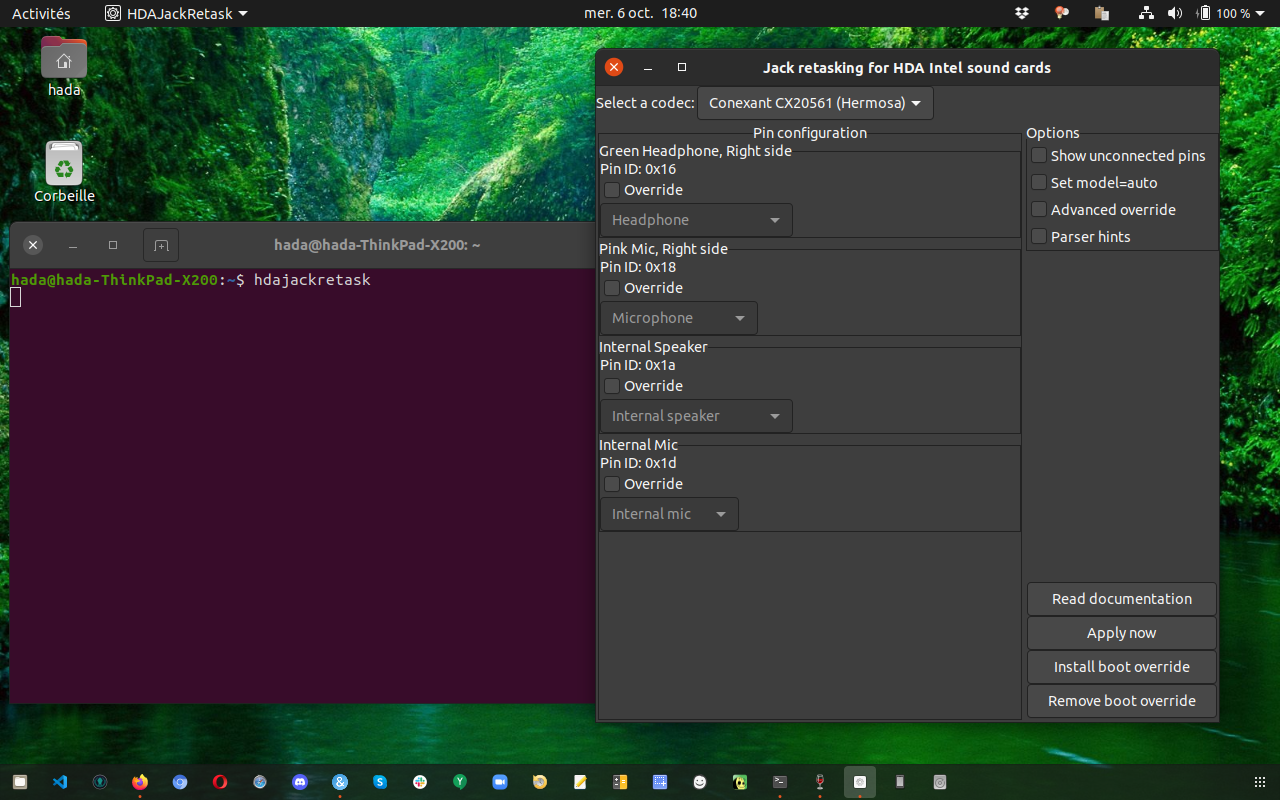Open the clipboard manager tray icon

1102,13
